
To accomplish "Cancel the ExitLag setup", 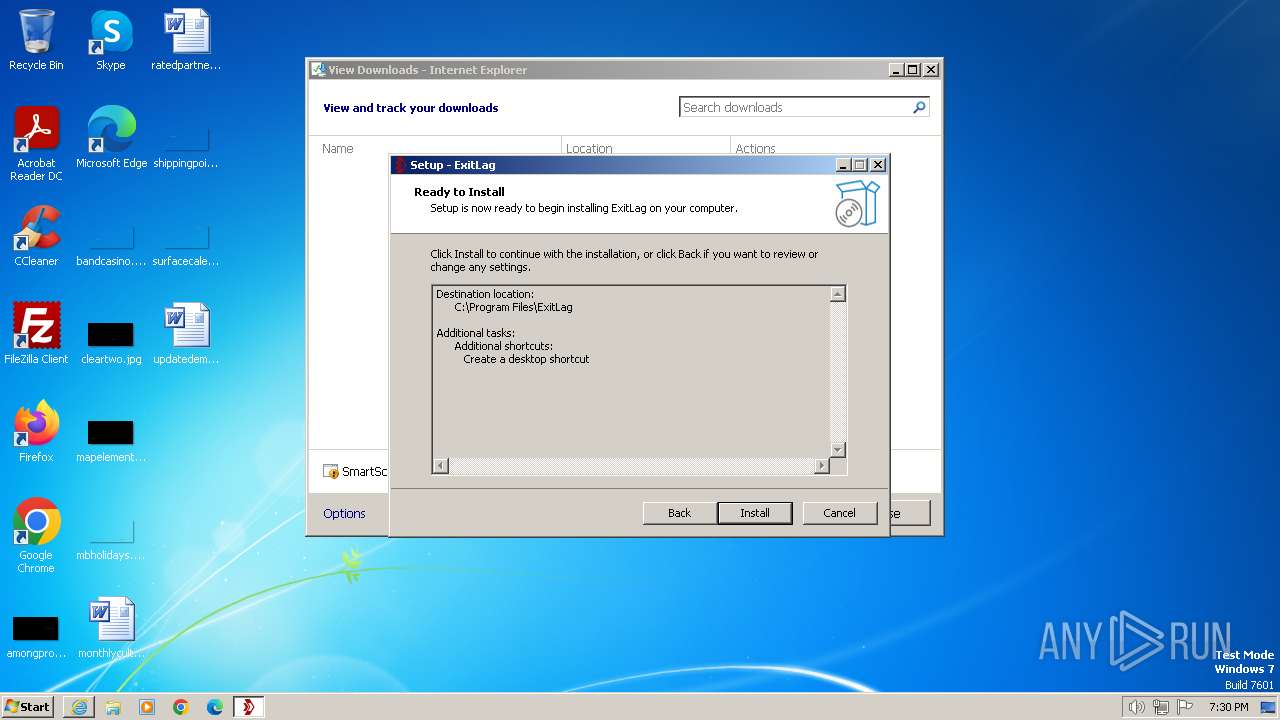I will coord(840,513).
